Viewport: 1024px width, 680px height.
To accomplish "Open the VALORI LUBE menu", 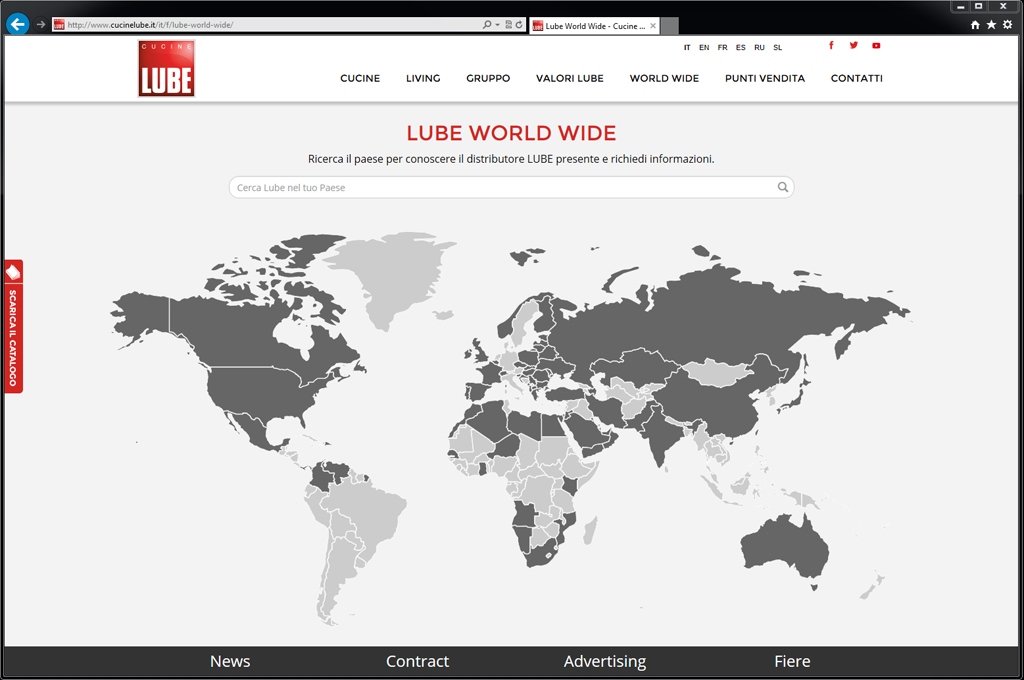I will point(569,78).
